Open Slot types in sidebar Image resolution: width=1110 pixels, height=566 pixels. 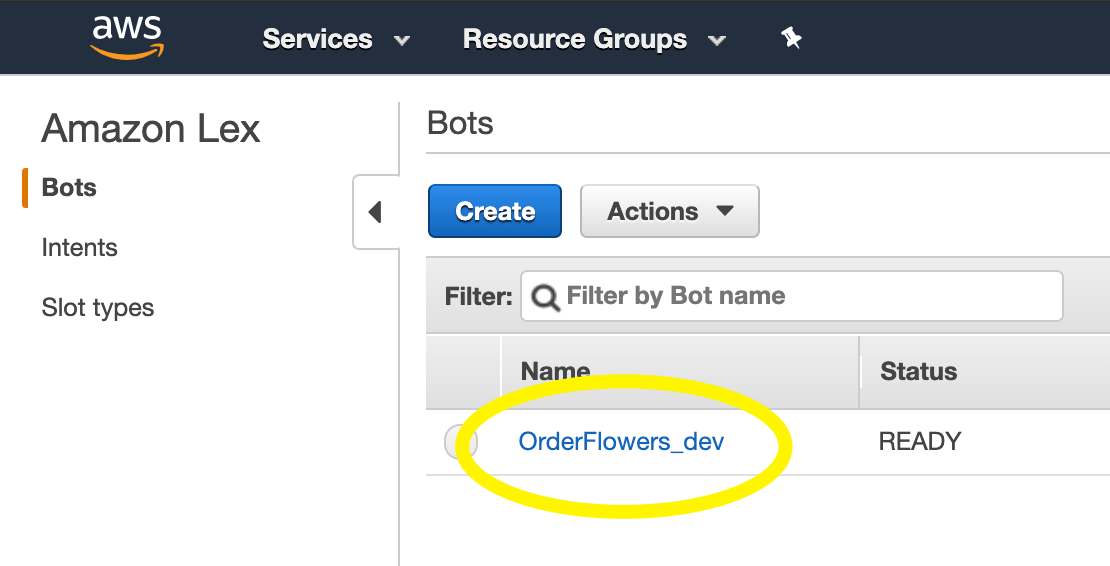[x=98, y=308]
